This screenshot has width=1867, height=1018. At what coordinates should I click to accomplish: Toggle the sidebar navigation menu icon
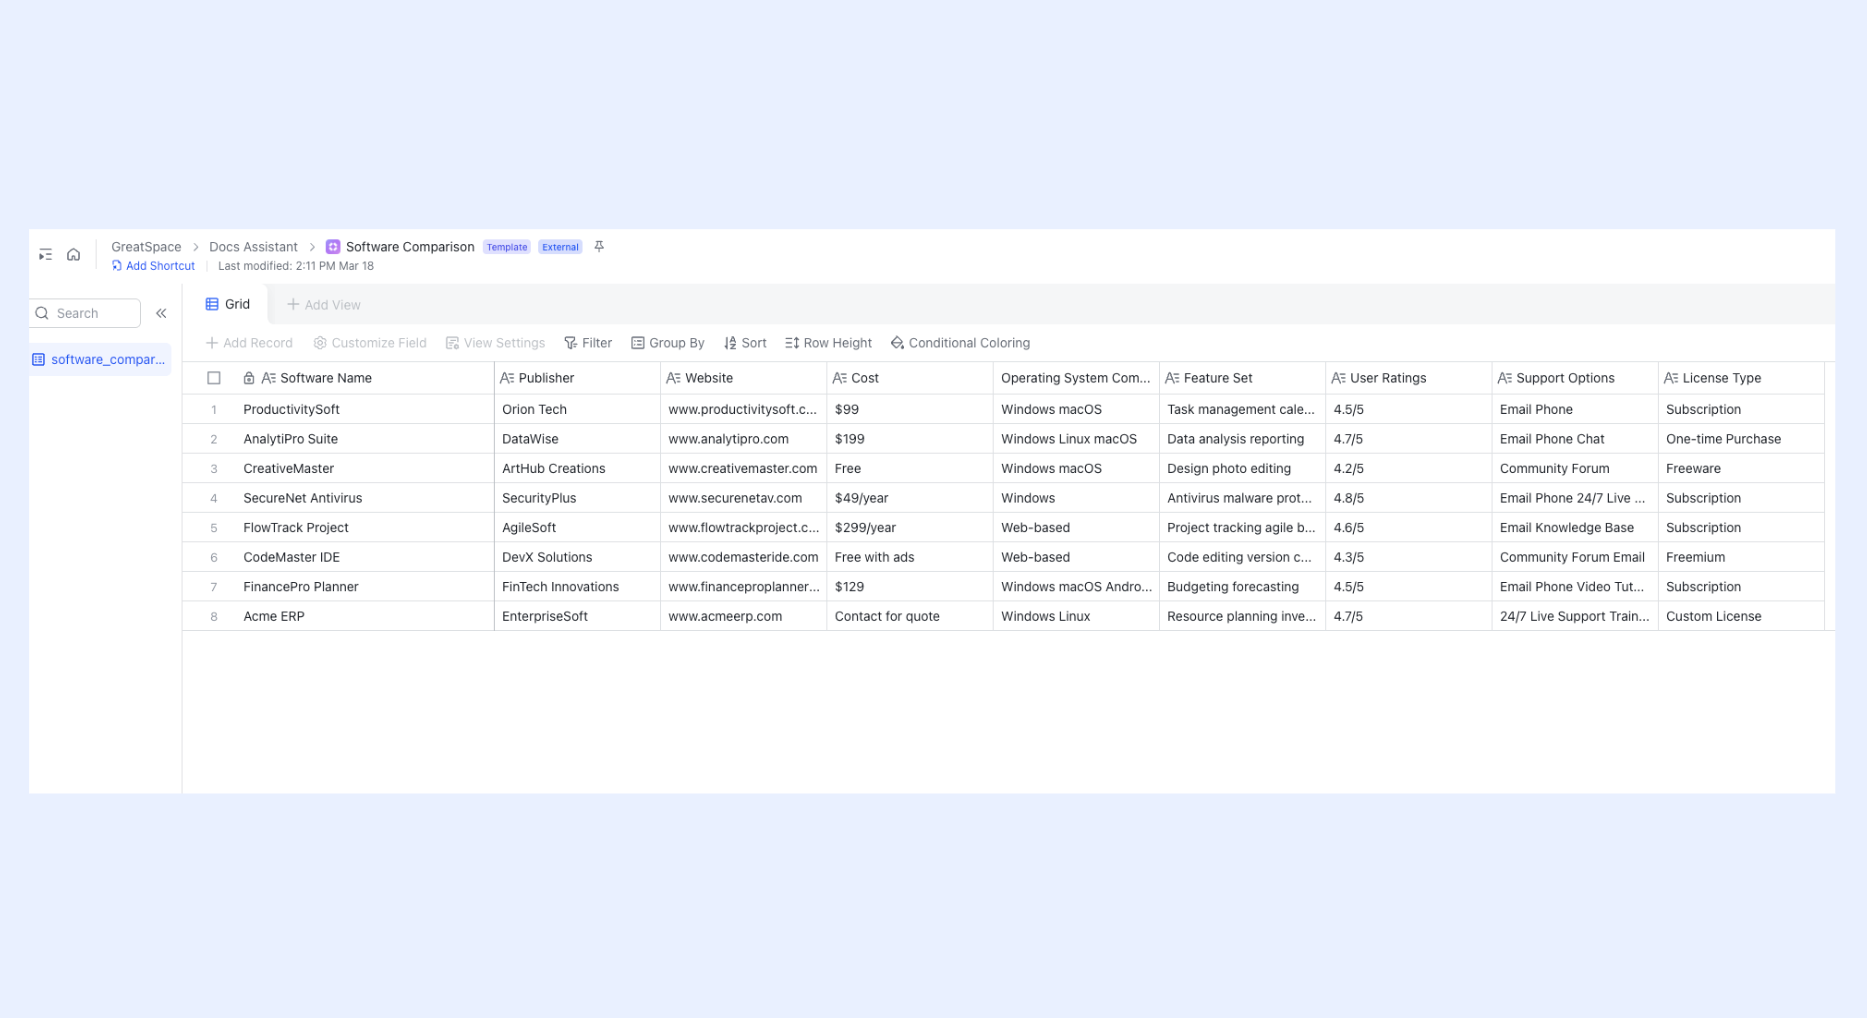pos(45,255)
